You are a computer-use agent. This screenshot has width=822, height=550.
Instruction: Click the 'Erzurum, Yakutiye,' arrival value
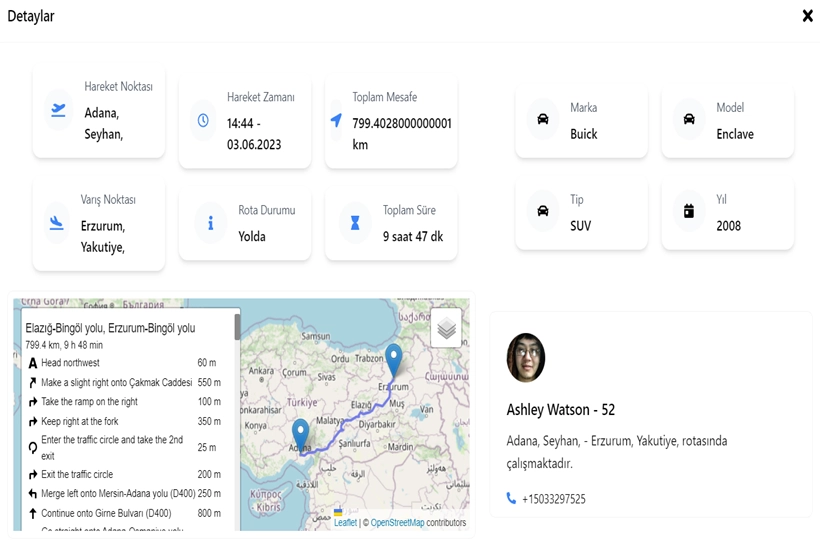click(103, 237)
